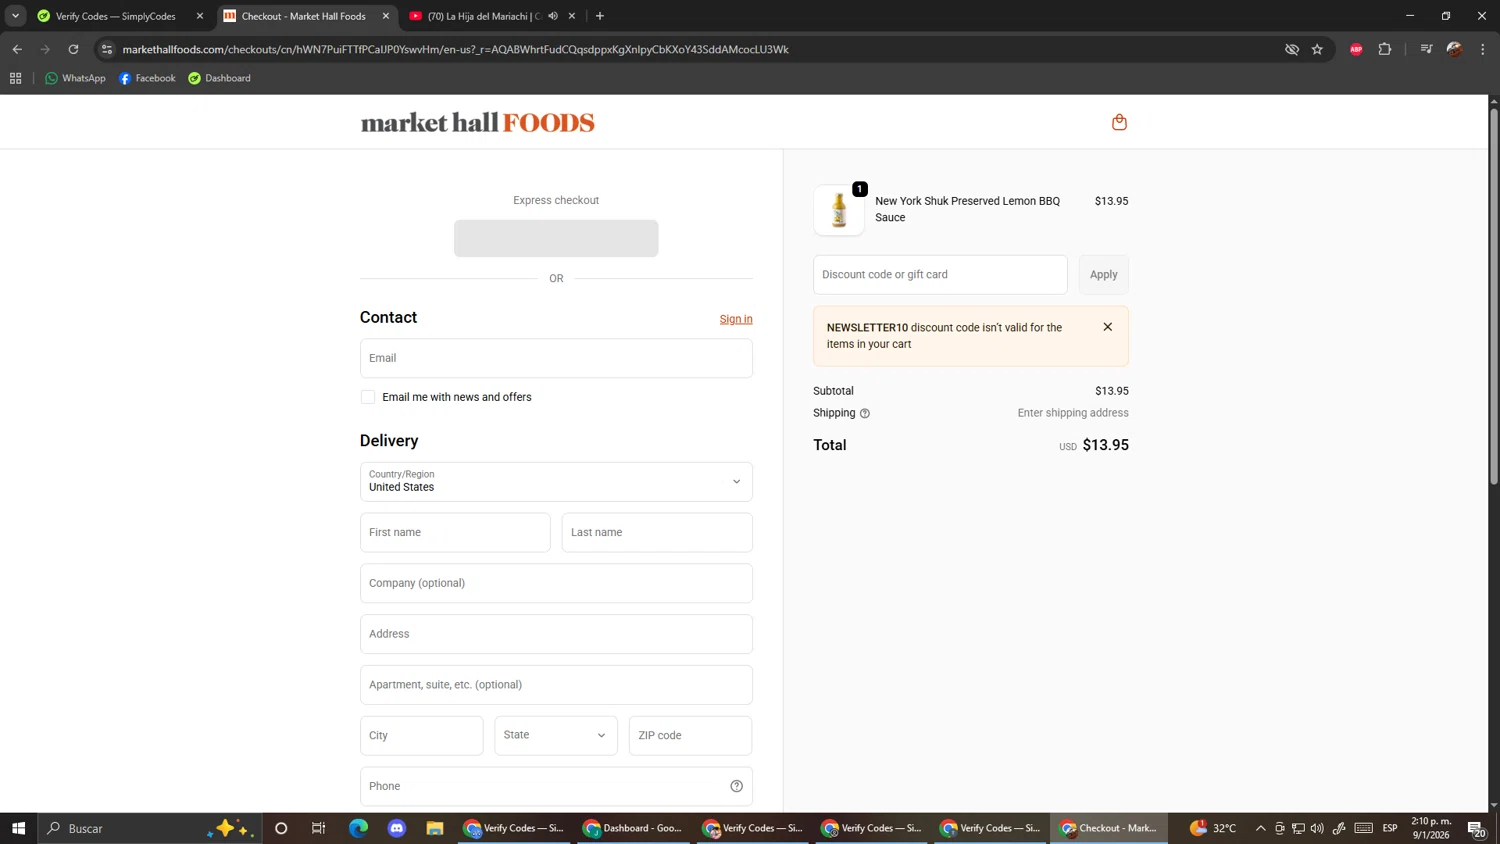Select the Checkout - Market Hall Foods tab
The width and height of the screenshot is (1500, 844).
pyautogui.click(x=303, y=16)
